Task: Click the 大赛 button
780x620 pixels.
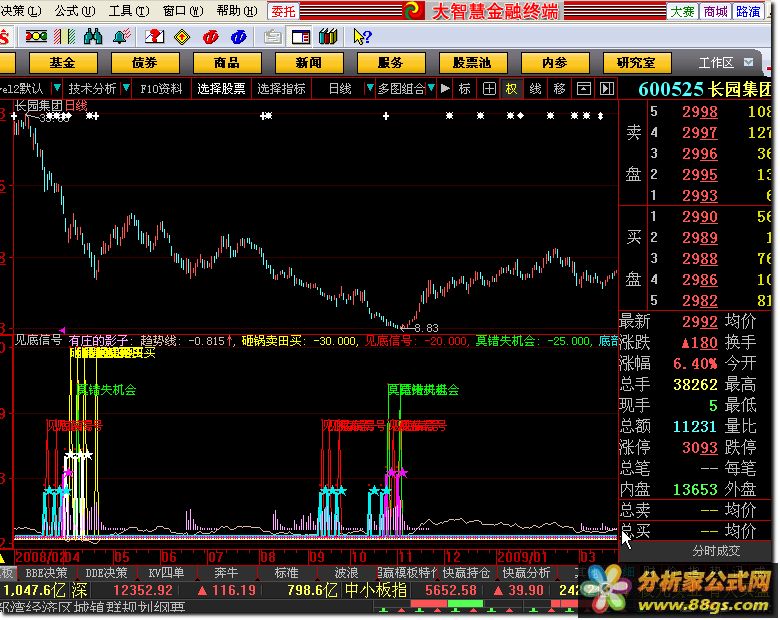Action: [682, 11]
